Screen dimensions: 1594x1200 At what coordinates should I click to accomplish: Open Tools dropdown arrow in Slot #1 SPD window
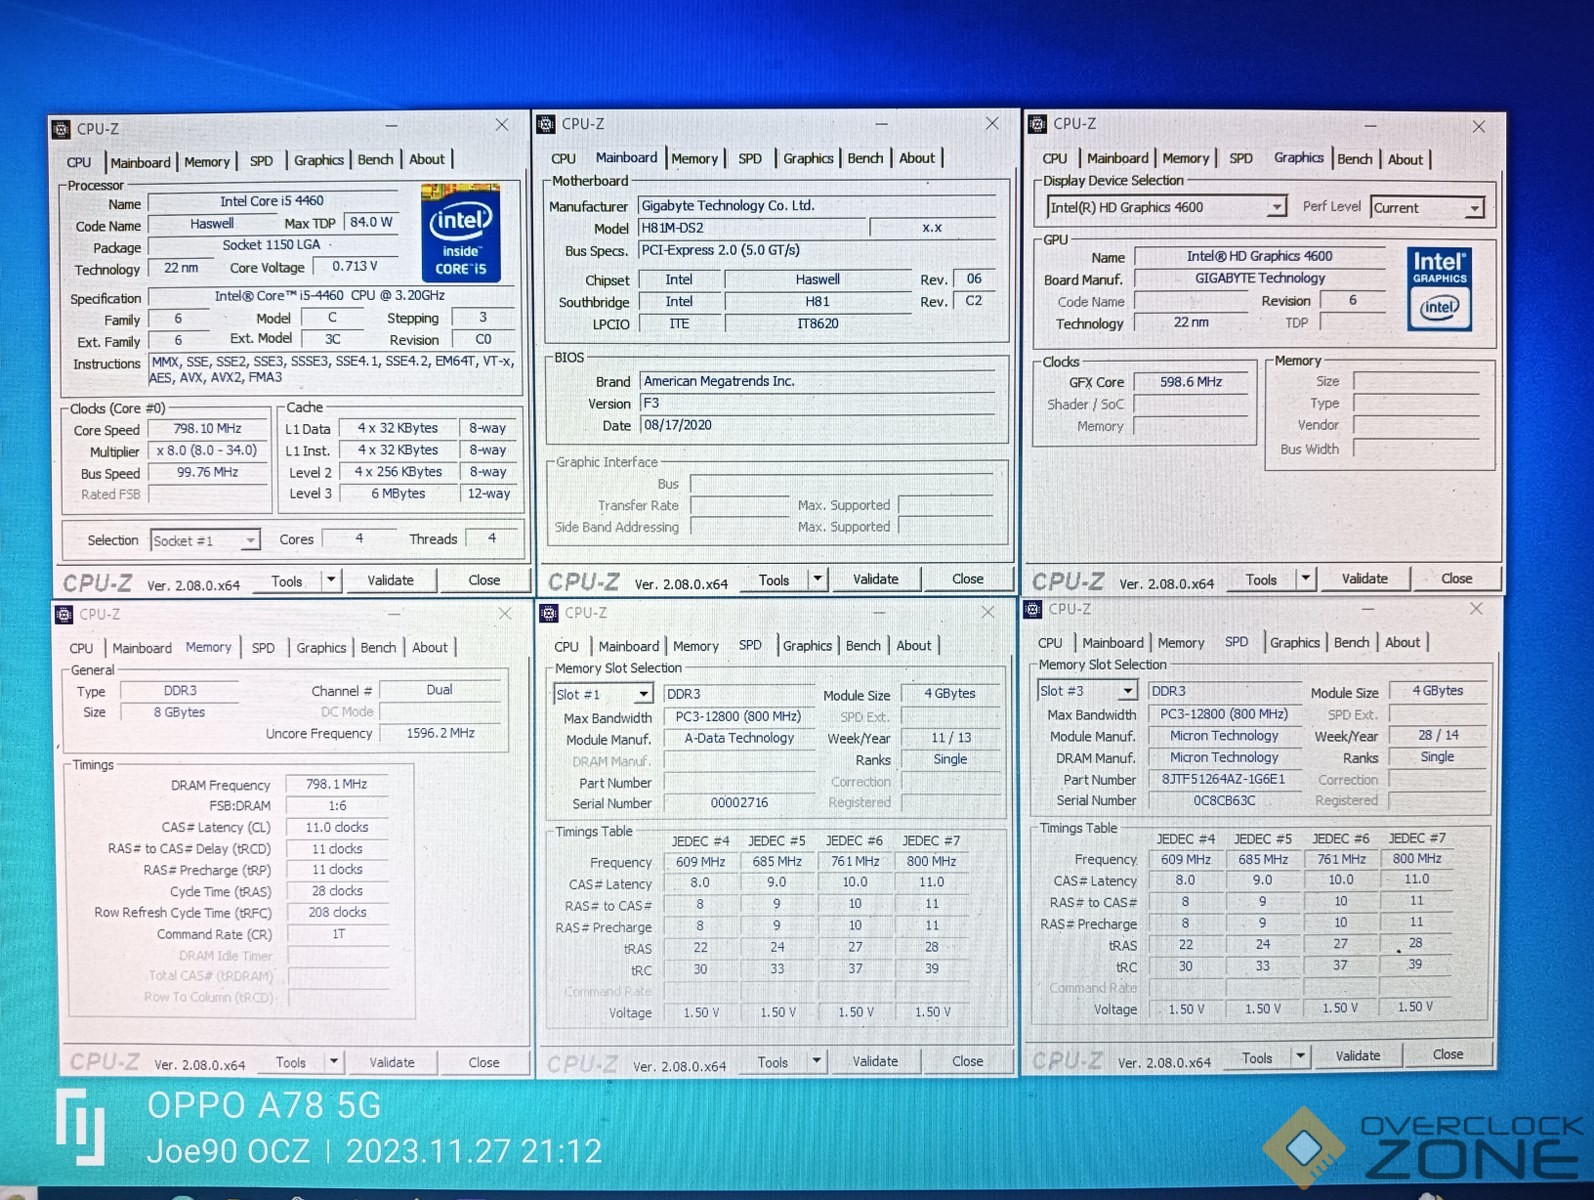[x=817, y=1061]
